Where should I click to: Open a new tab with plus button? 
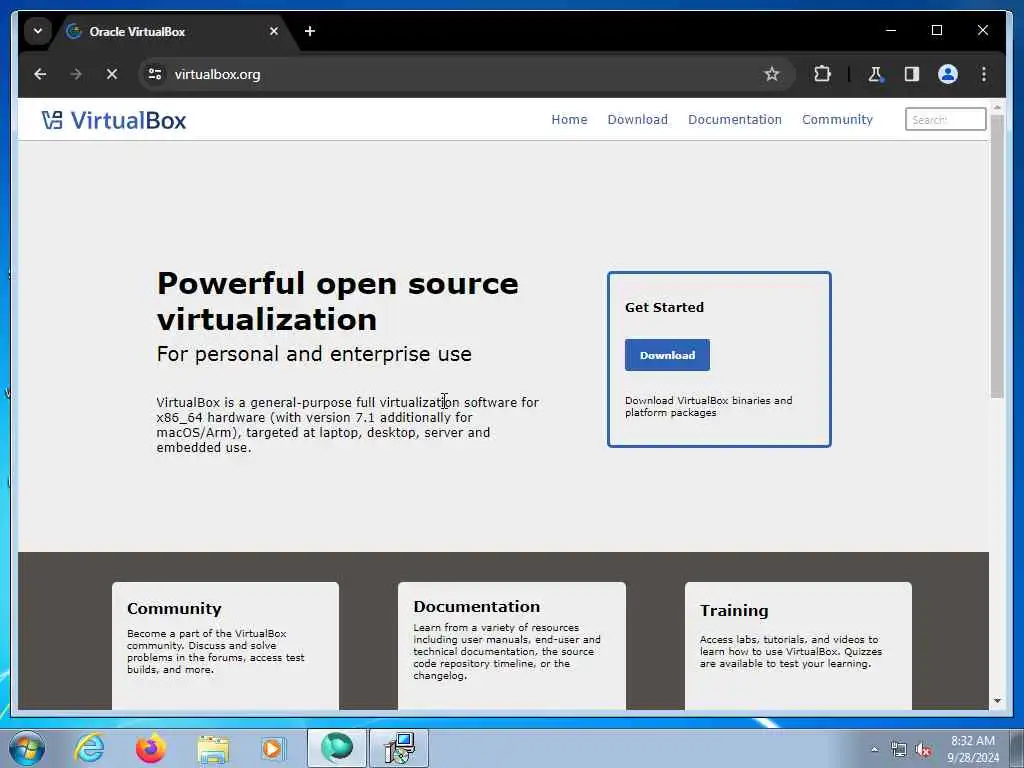[310, 31]
